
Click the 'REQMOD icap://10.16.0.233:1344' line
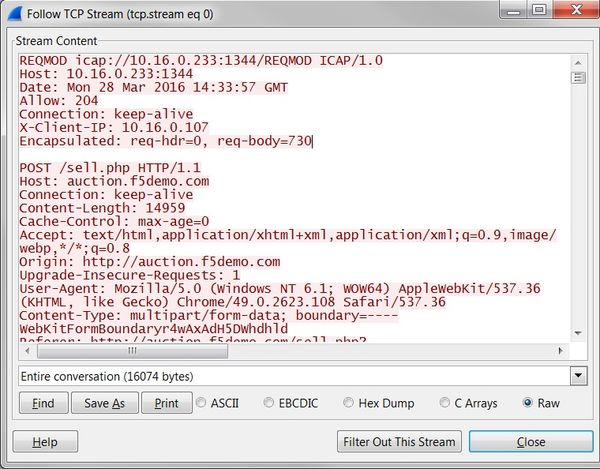201,60
